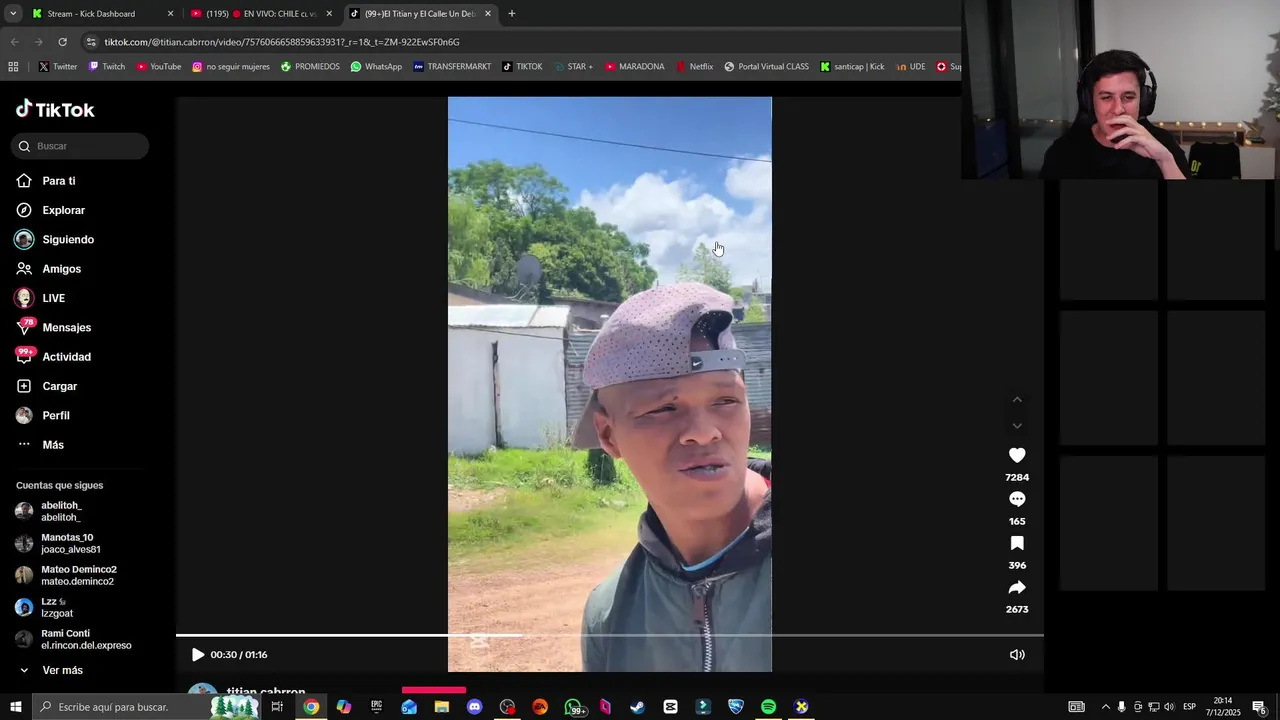Screen dimensions: 1280x720
Task: Open the video comments
Action: coord(1017,499)
